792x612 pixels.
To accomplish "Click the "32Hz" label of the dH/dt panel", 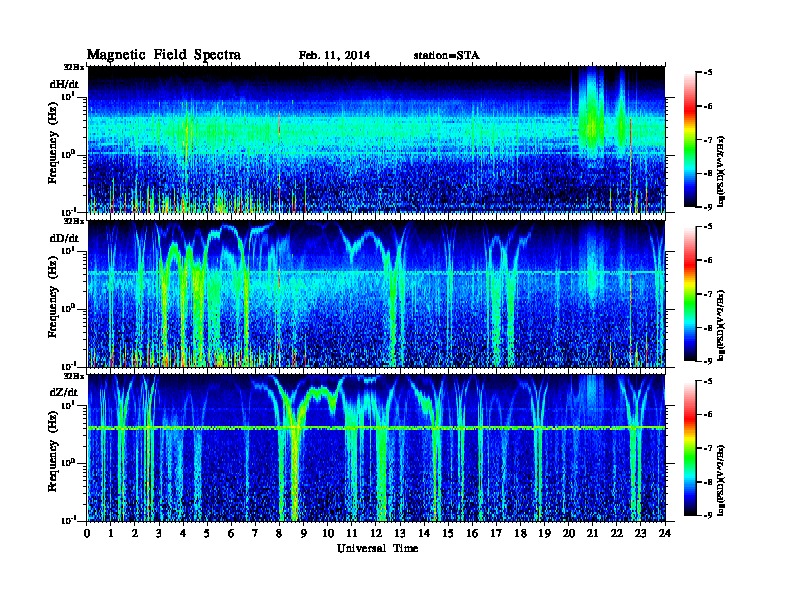I will tap(74, 67).
